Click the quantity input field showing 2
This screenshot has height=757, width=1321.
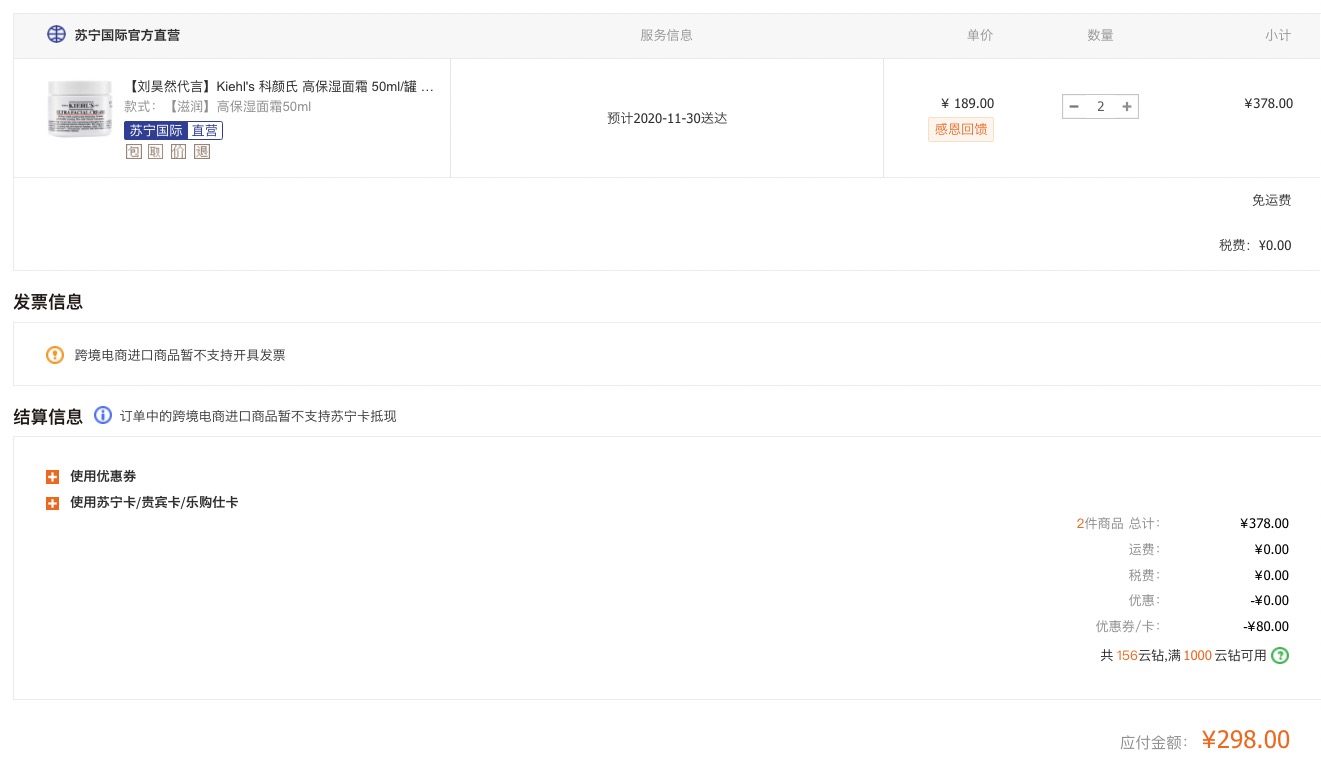coord(1100,106)
